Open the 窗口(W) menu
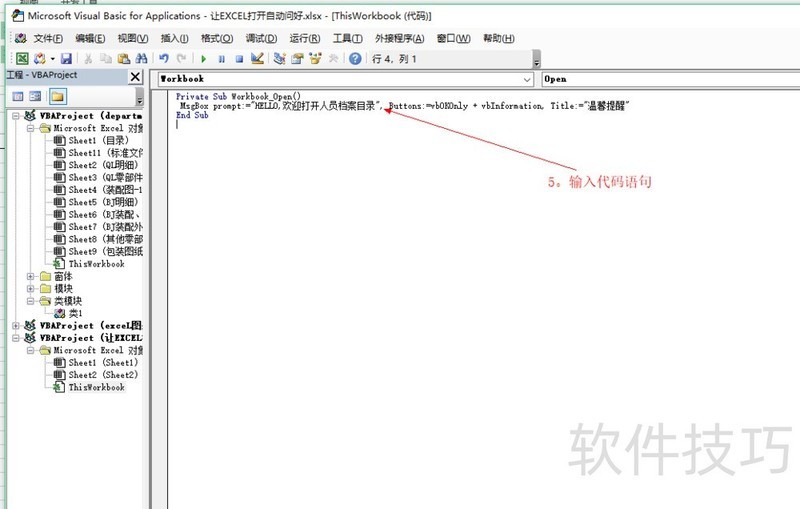This screenshot has width=800, height=509. pos(454,38)
